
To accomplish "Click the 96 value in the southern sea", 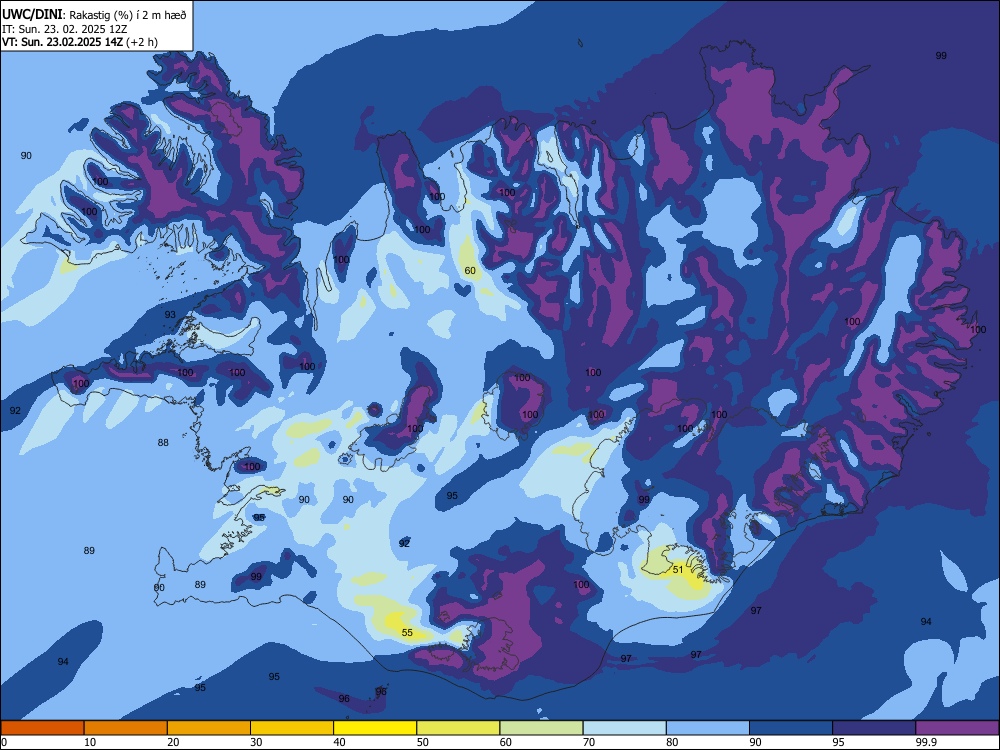I will [x=344, y=699].
